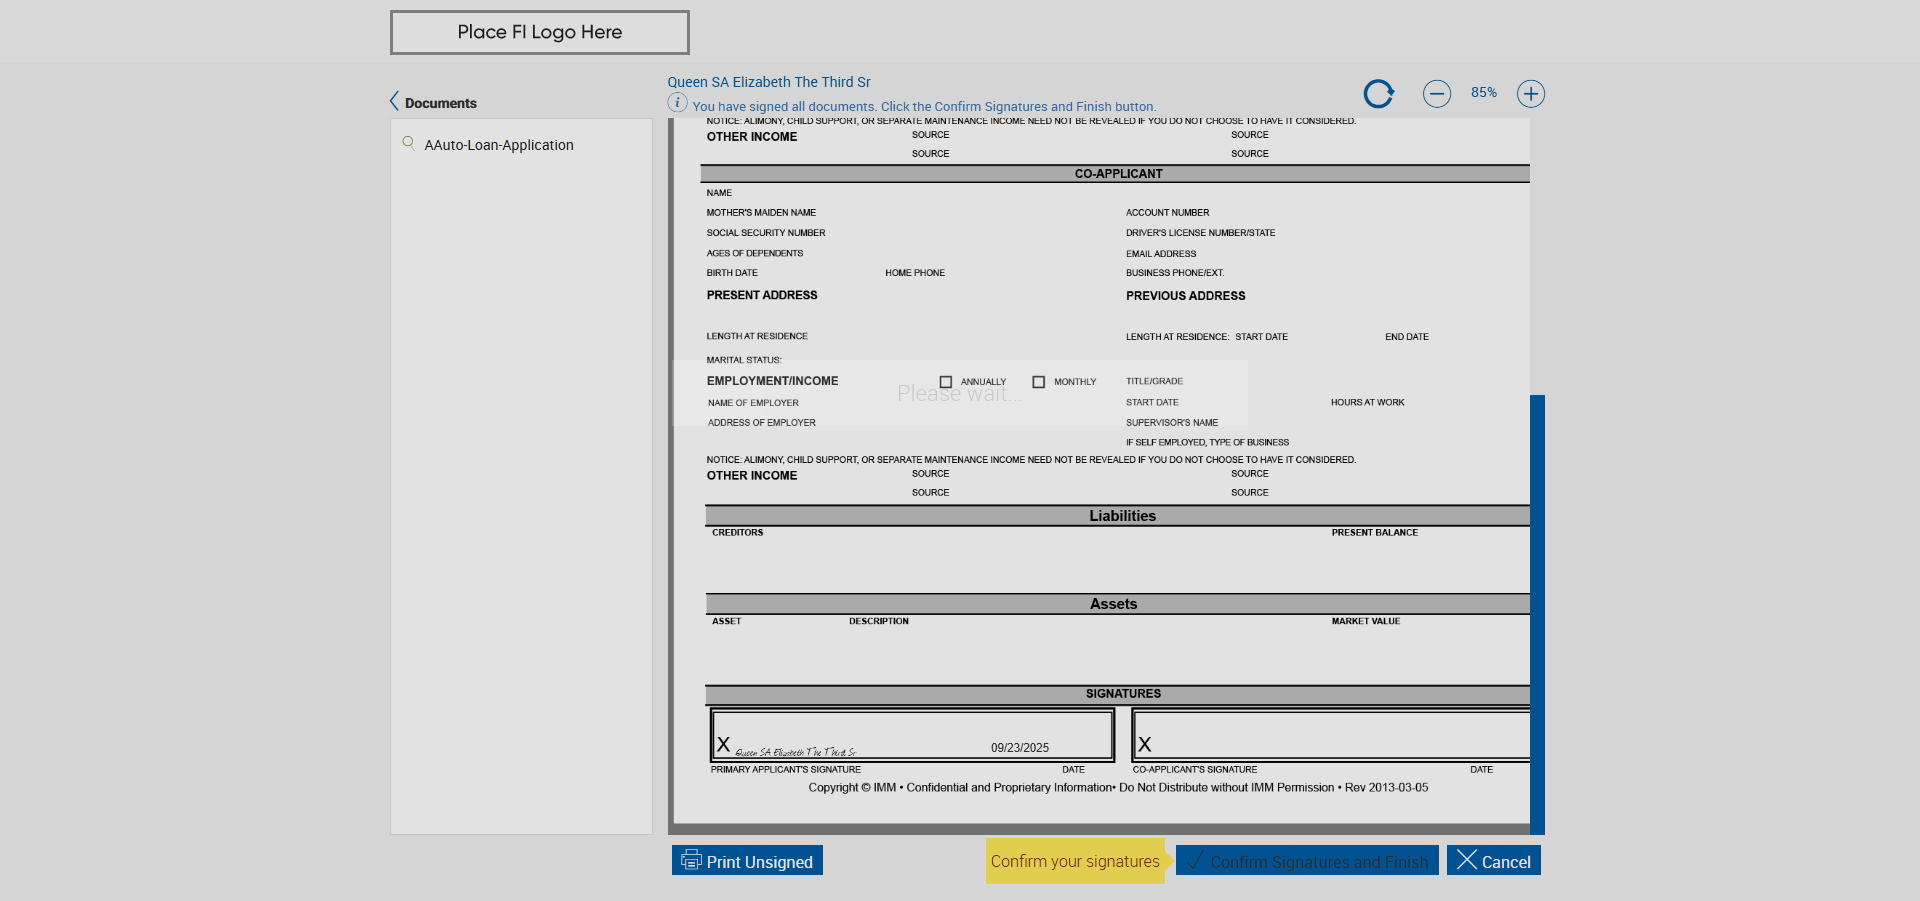The height and width of the screenshot is (901, 1920).
Task: Click the co-applicant's signature box
Action: pos(1331,735)
